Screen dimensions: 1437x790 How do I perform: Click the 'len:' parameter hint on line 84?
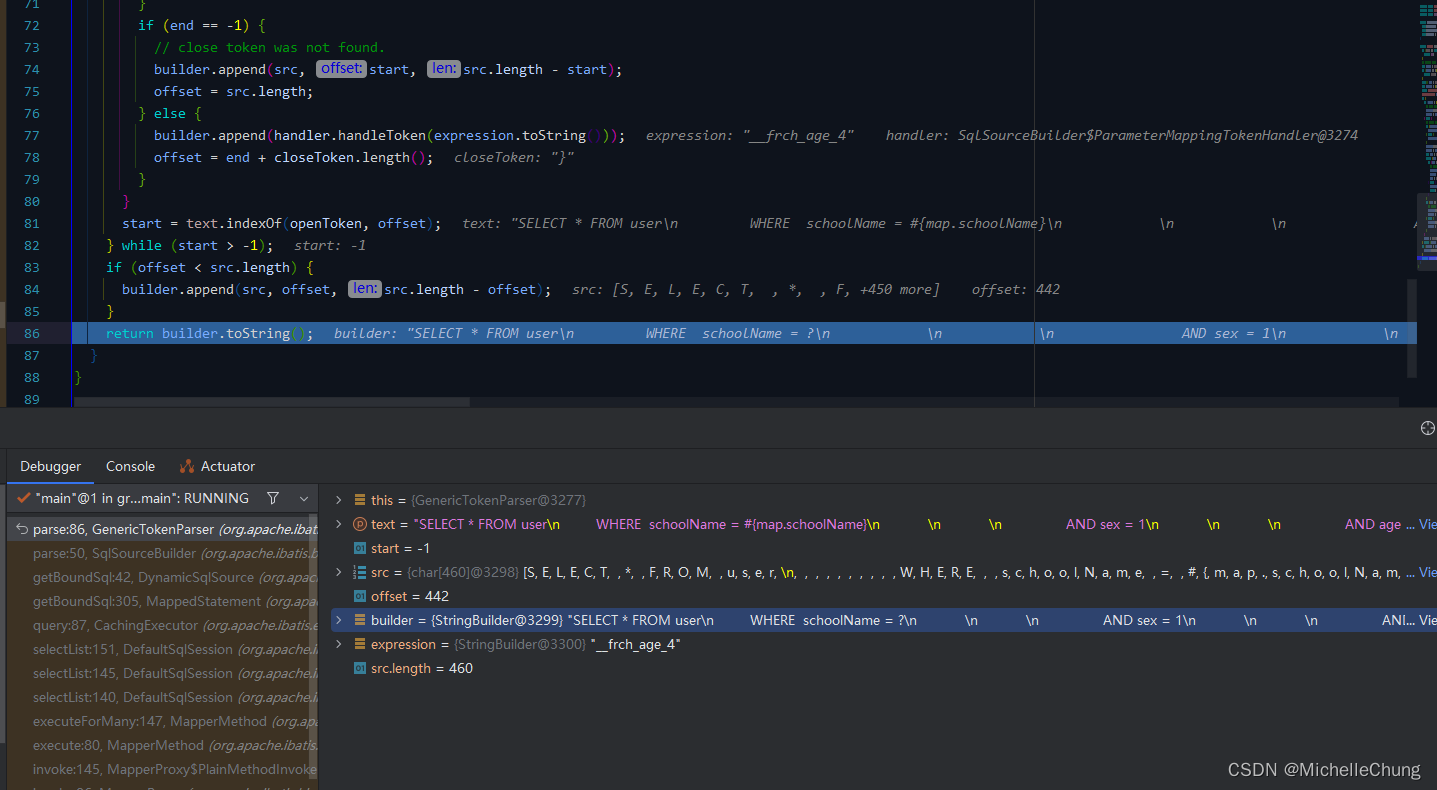coord(364,289)
